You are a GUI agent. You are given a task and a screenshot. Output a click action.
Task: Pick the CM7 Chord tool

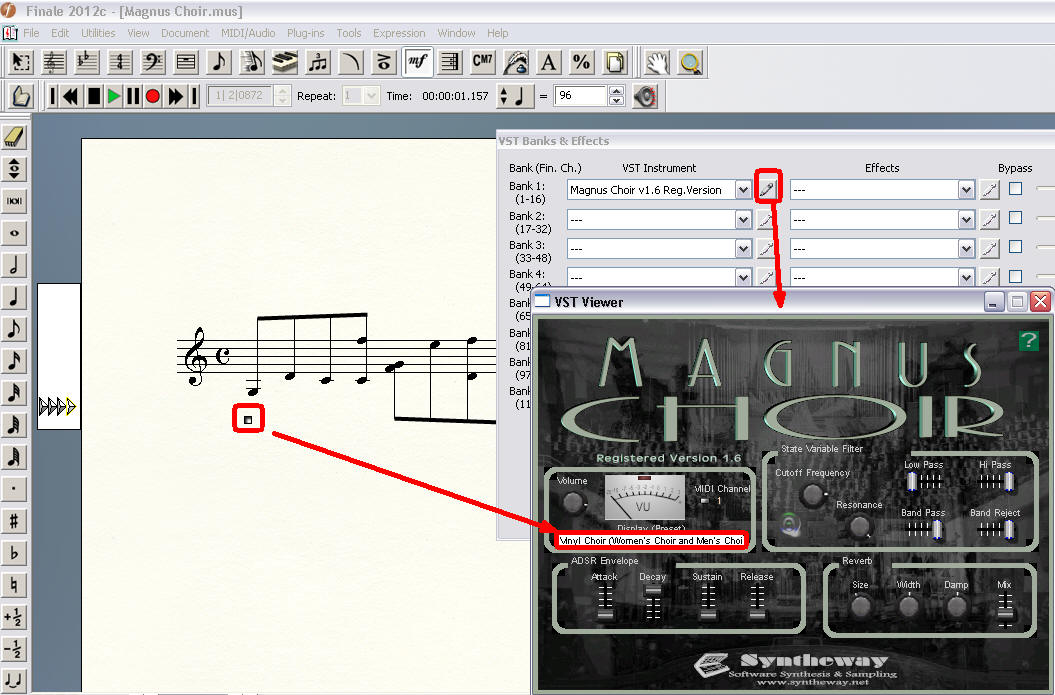tap(483, 63)
